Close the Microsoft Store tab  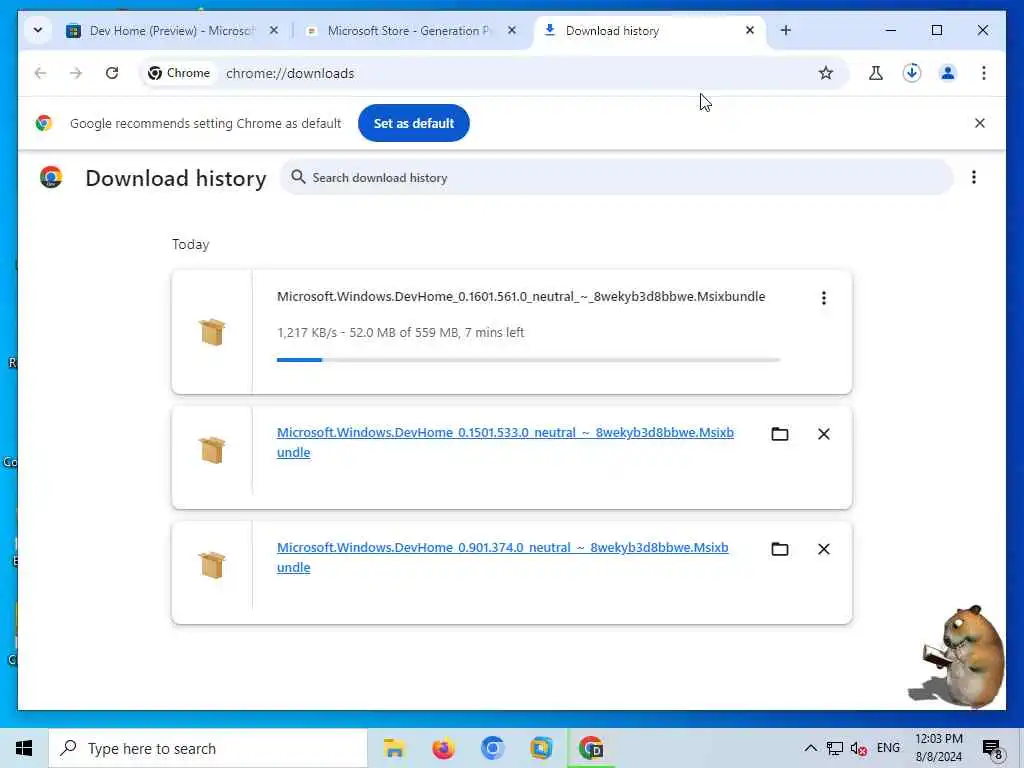(512, 30)
